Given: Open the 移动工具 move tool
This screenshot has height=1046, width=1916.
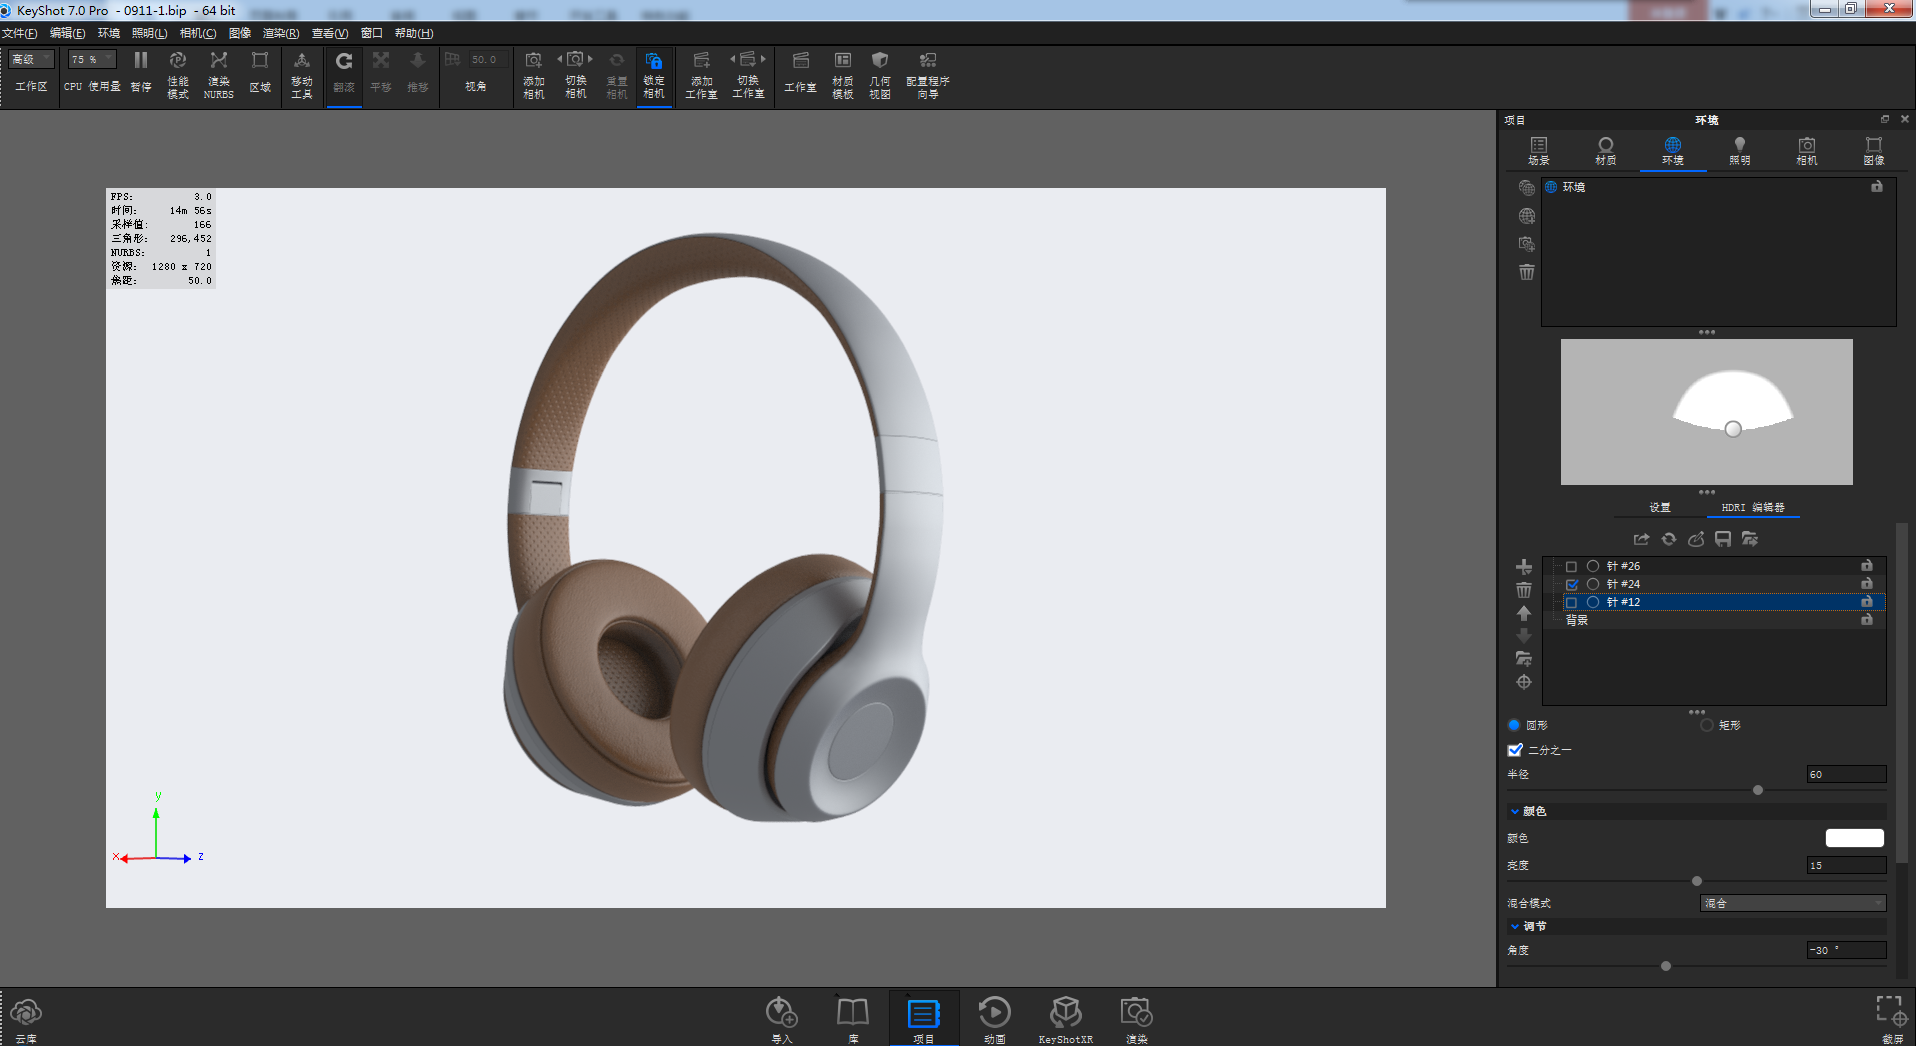Looking at the screenshot, I should click(302, 74).
